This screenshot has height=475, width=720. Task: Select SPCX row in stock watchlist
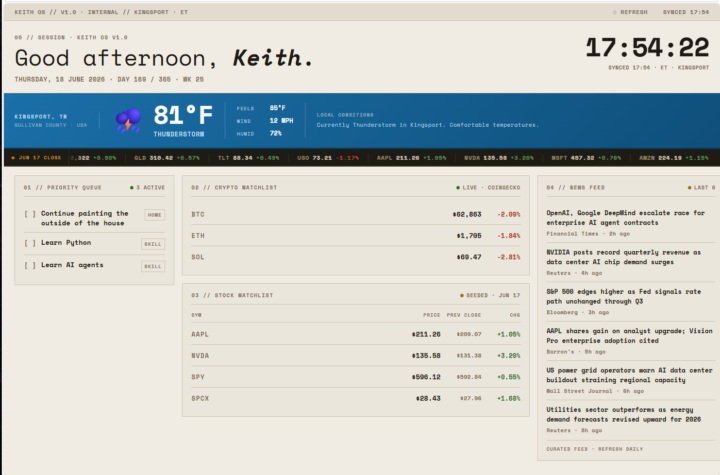356,398
